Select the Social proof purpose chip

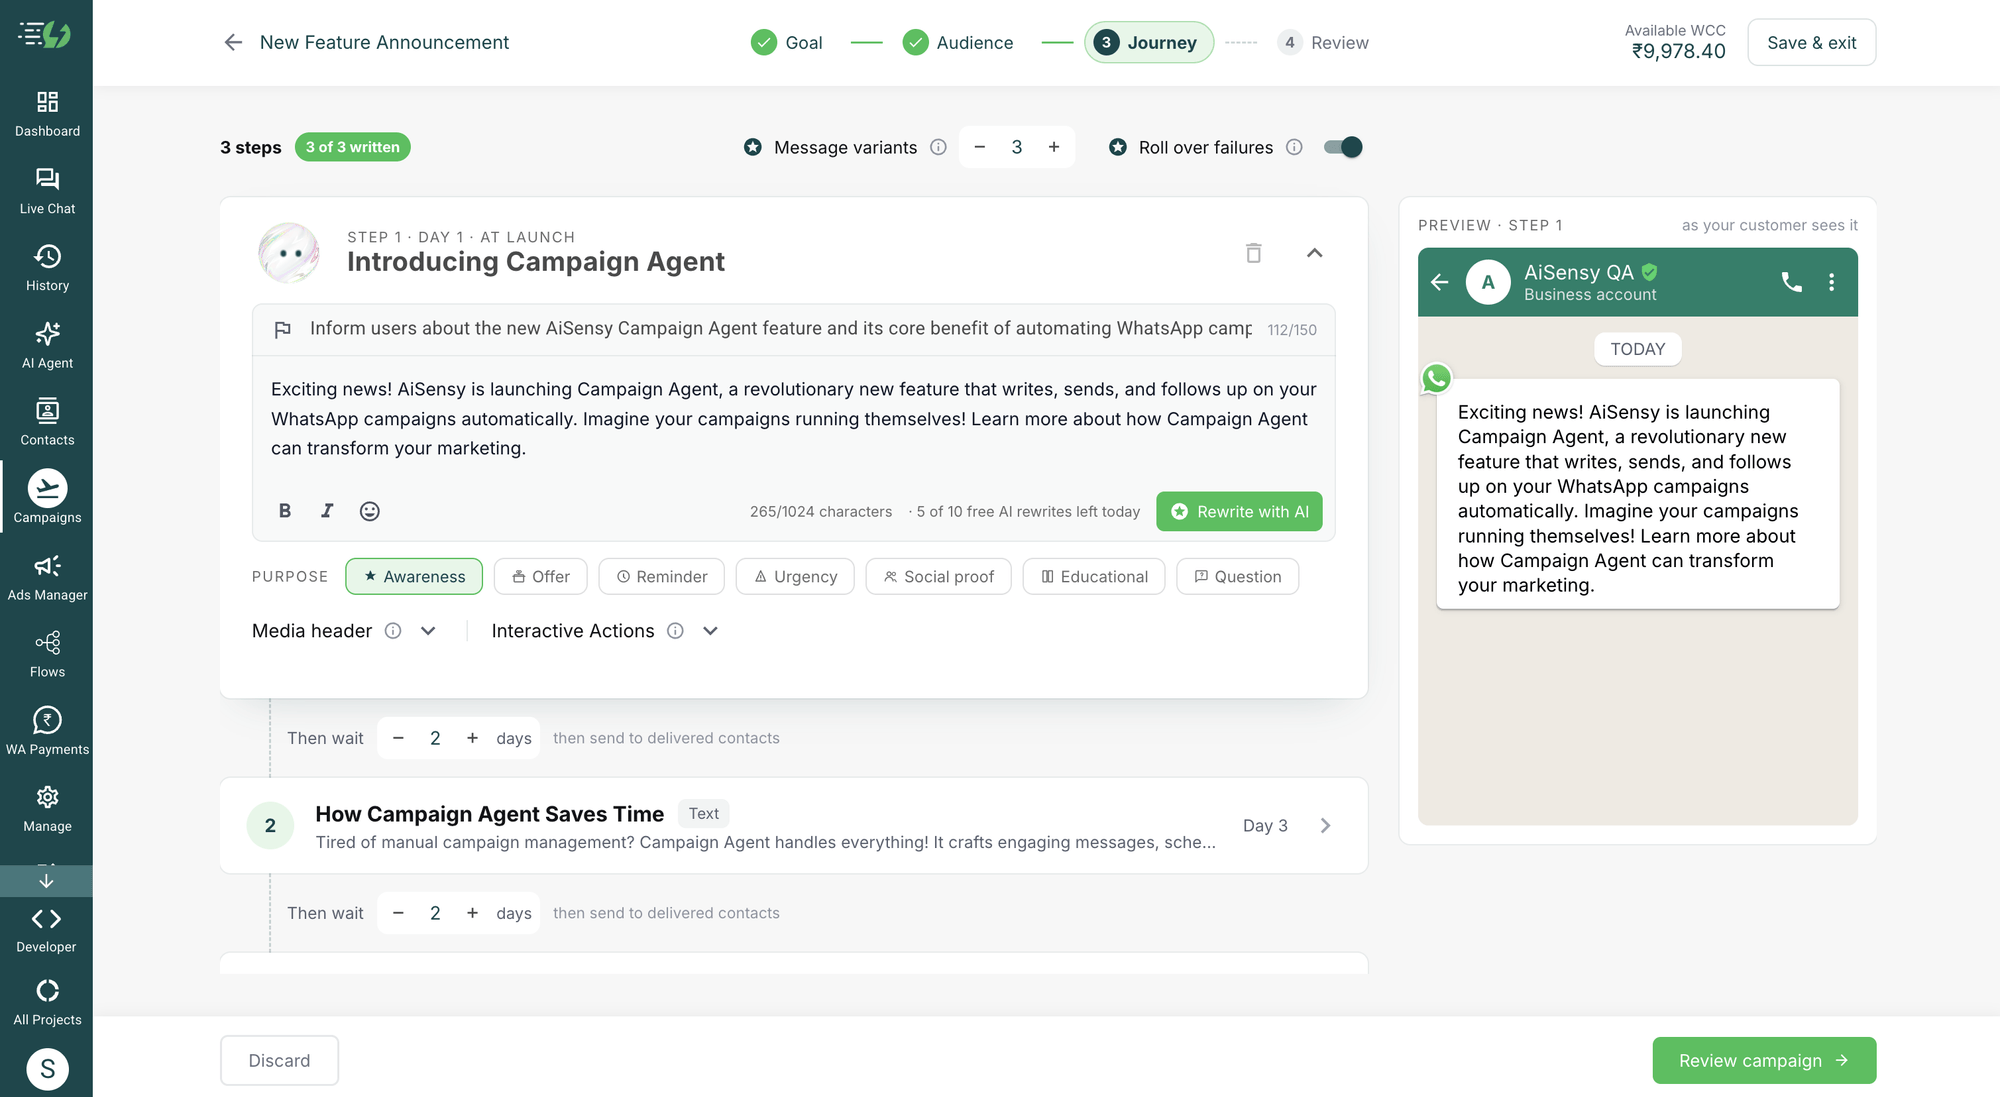[939, 576]
